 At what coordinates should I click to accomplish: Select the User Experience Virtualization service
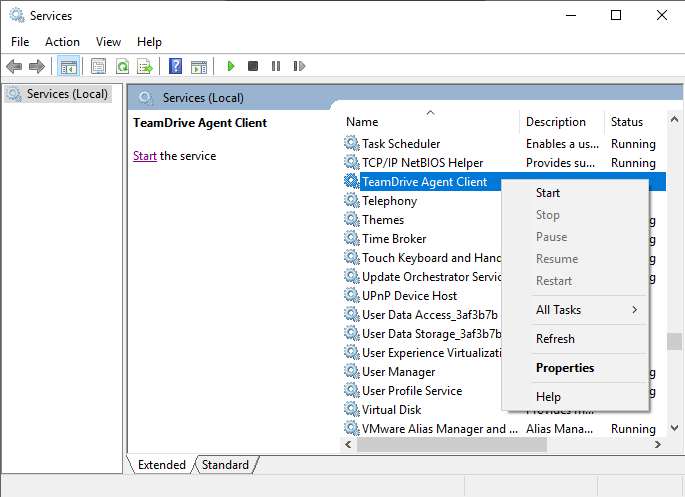pyautogui.click(x=422, y=352)
